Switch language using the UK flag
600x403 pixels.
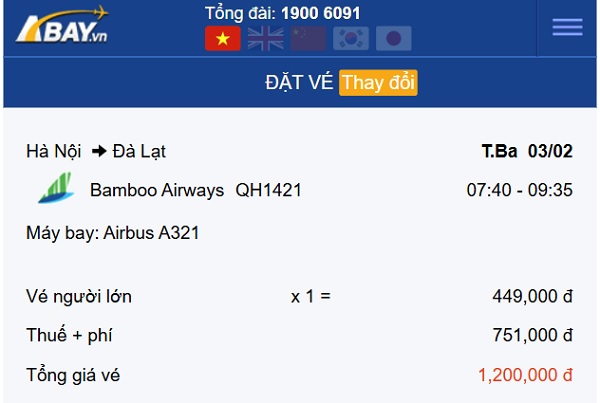[x=265, y=39]
